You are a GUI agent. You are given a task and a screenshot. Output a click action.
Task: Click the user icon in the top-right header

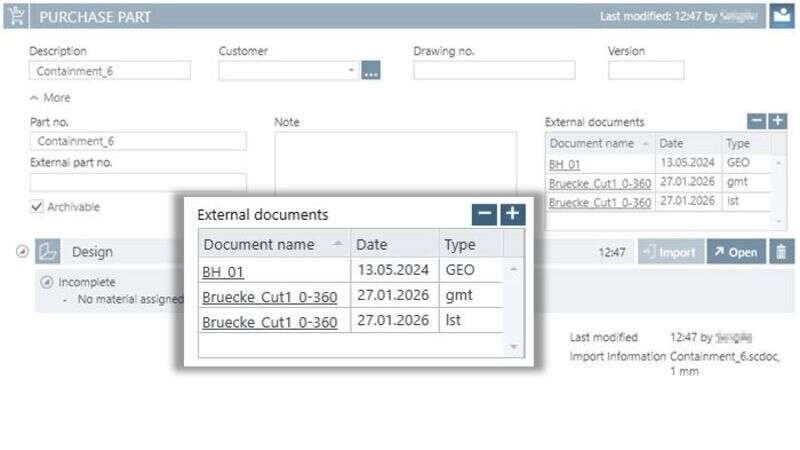tap(780, 17)
